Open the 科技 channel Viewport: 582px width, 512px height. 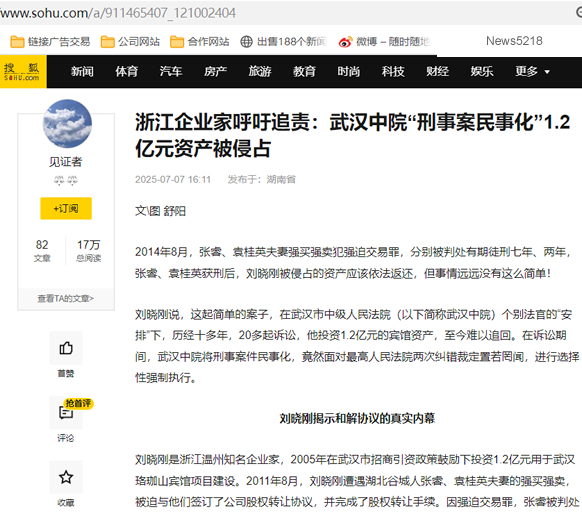pyautogui.click(x=393, y=71)
